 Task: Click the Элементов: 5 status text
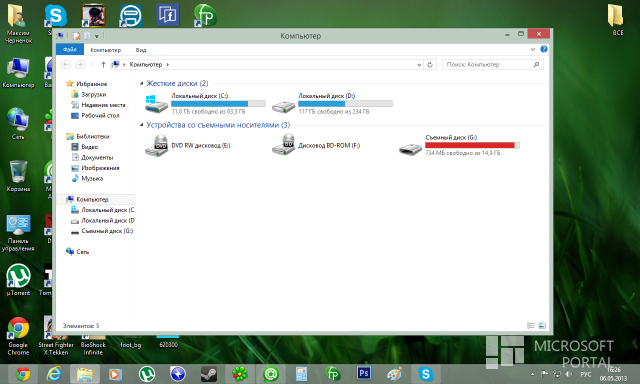pos(81,326)
